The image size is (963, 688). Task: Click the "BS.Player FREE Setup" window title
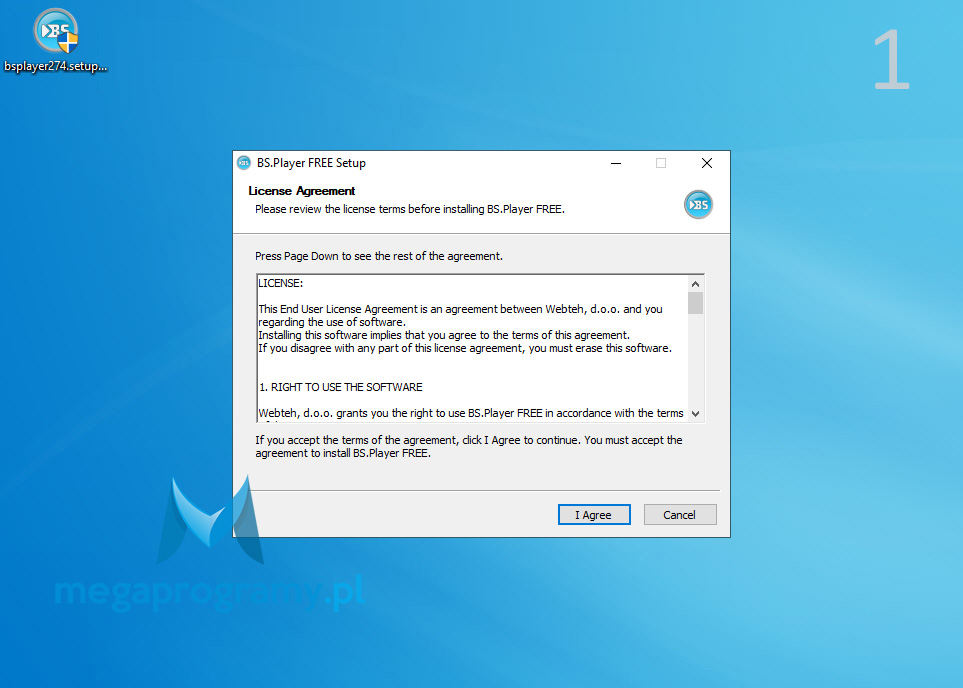coord(311,163)
